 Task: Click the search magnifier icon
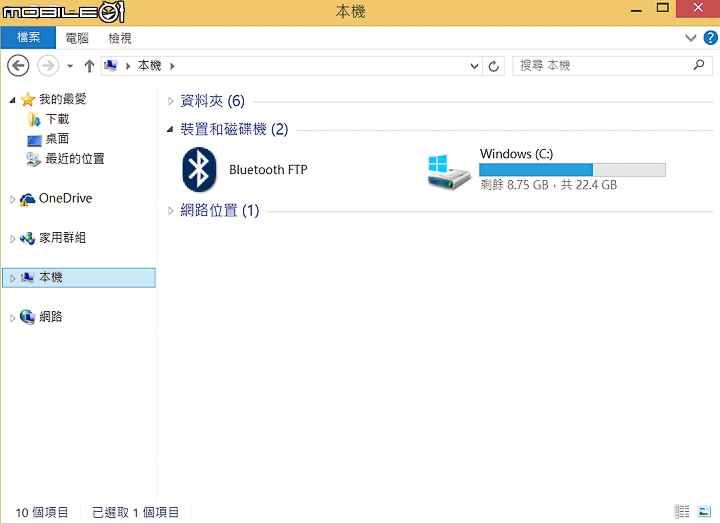pos(699,65)
